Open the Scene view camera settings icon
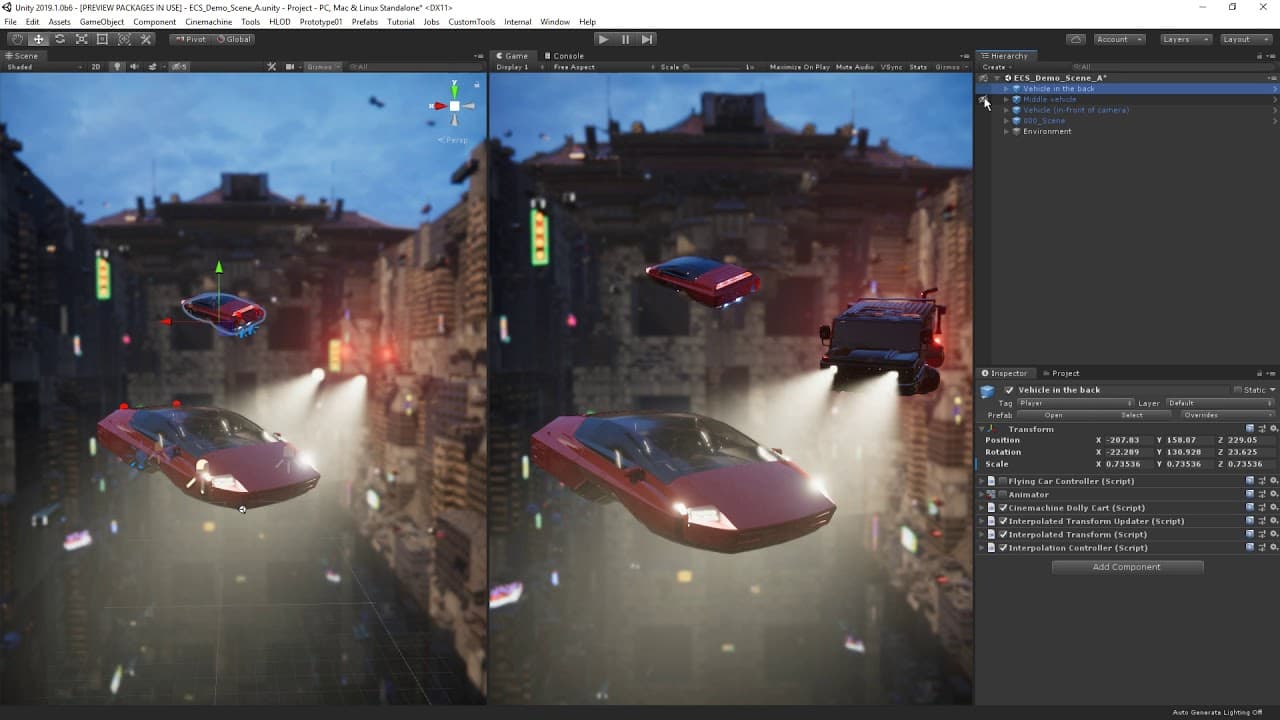The image size is (1280, 720). 290,67
